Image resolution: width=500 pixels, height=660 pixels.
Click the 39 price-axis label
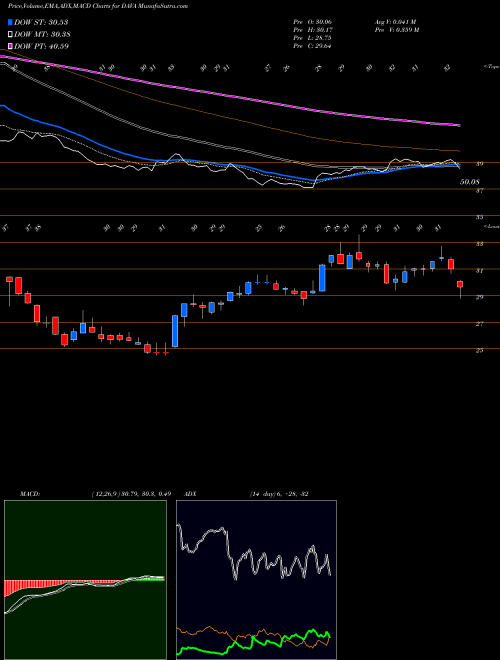(x=479, y=164)
